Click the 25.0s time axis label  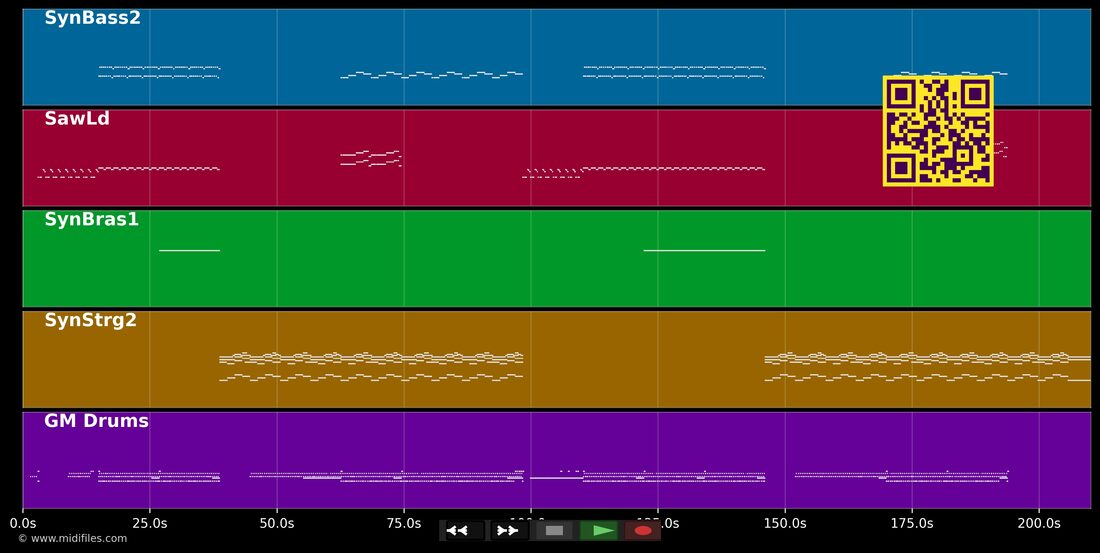coord(149,524)
